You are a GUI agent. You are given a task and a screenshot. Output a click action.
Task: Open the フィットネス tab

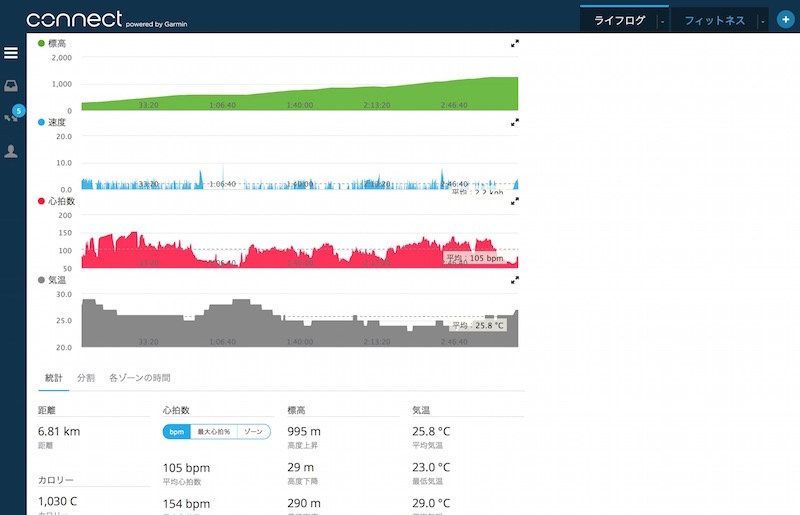pos(714,20)
